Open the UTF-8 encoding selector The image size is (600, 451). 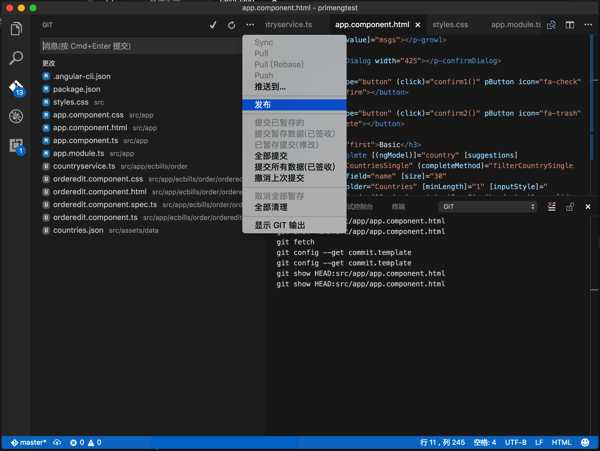(515, 443)
